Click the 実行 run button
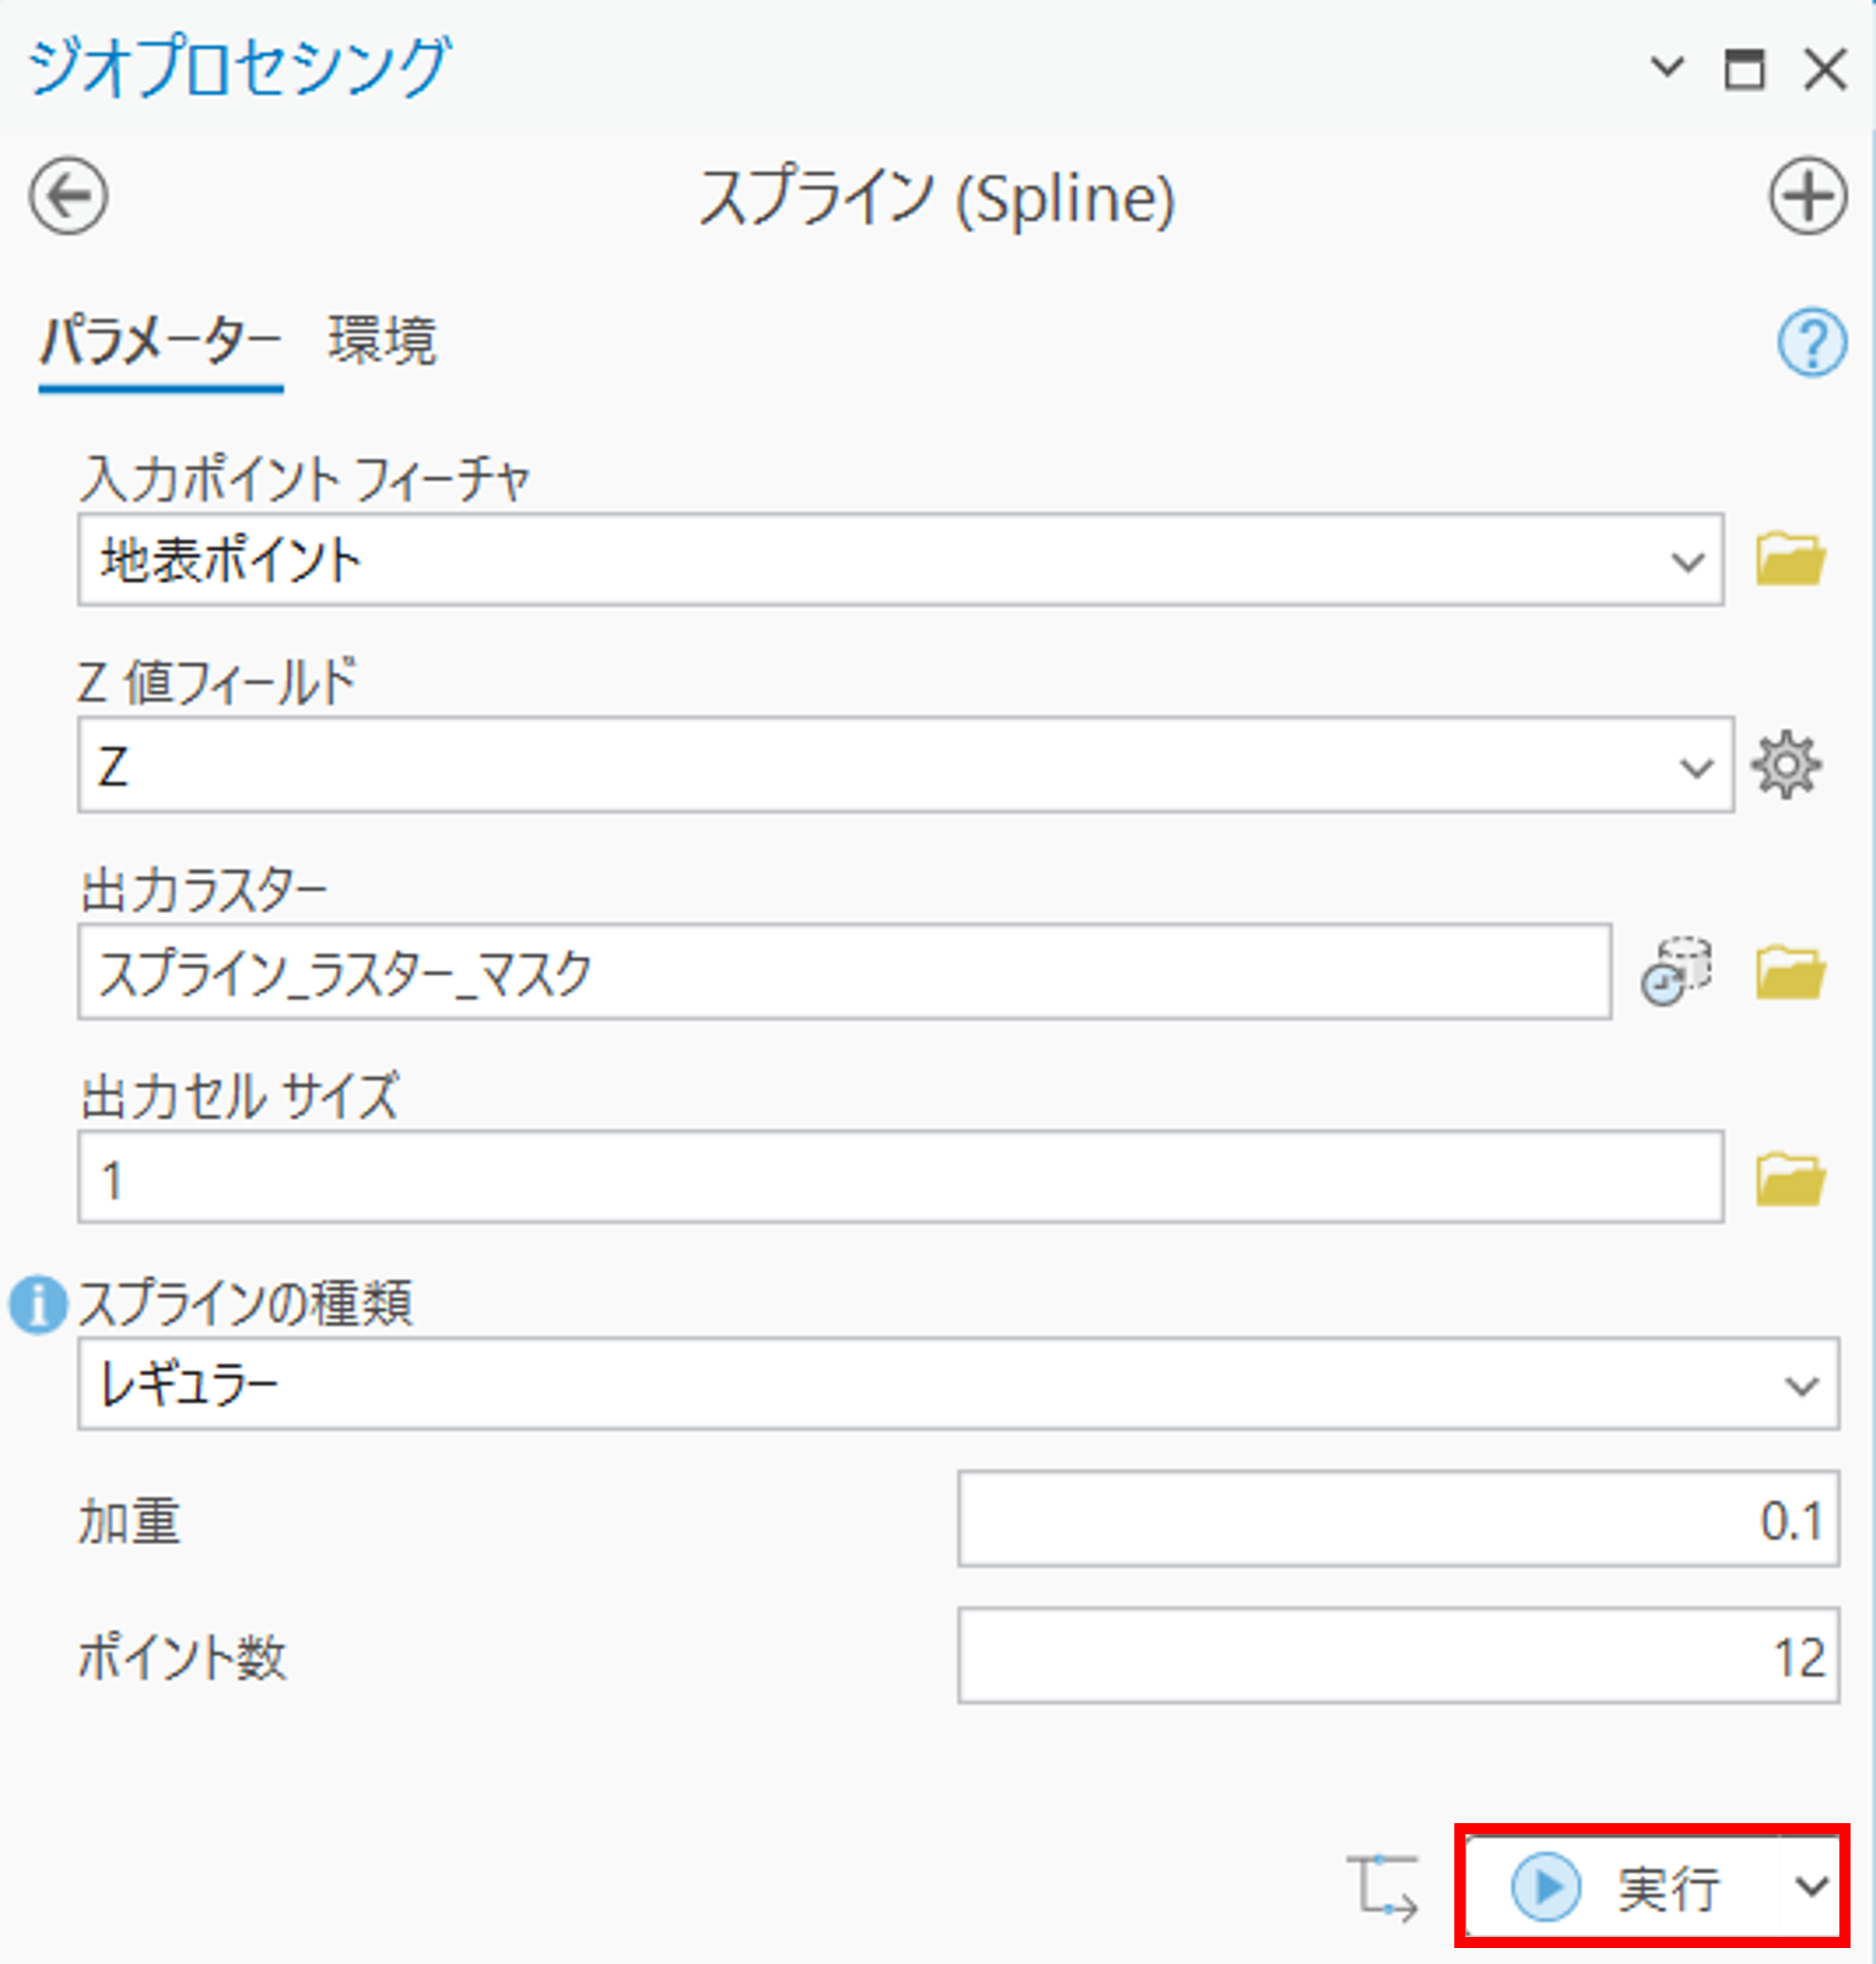Viewport: 1876px width, 1964px height. tap(1620, 1887)
